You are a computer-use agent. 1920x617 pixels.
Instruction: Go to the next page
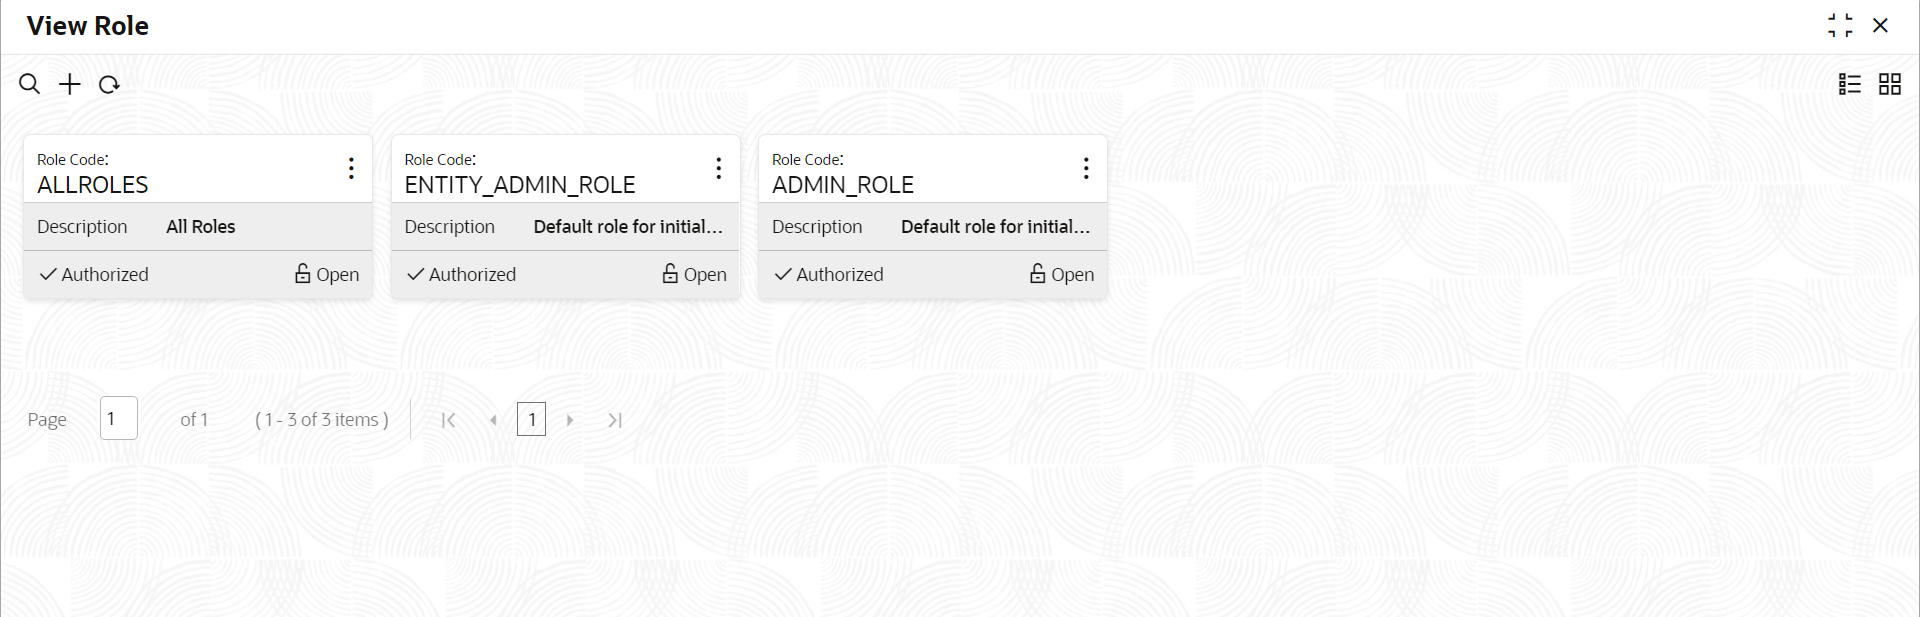(x=570, y=420)
